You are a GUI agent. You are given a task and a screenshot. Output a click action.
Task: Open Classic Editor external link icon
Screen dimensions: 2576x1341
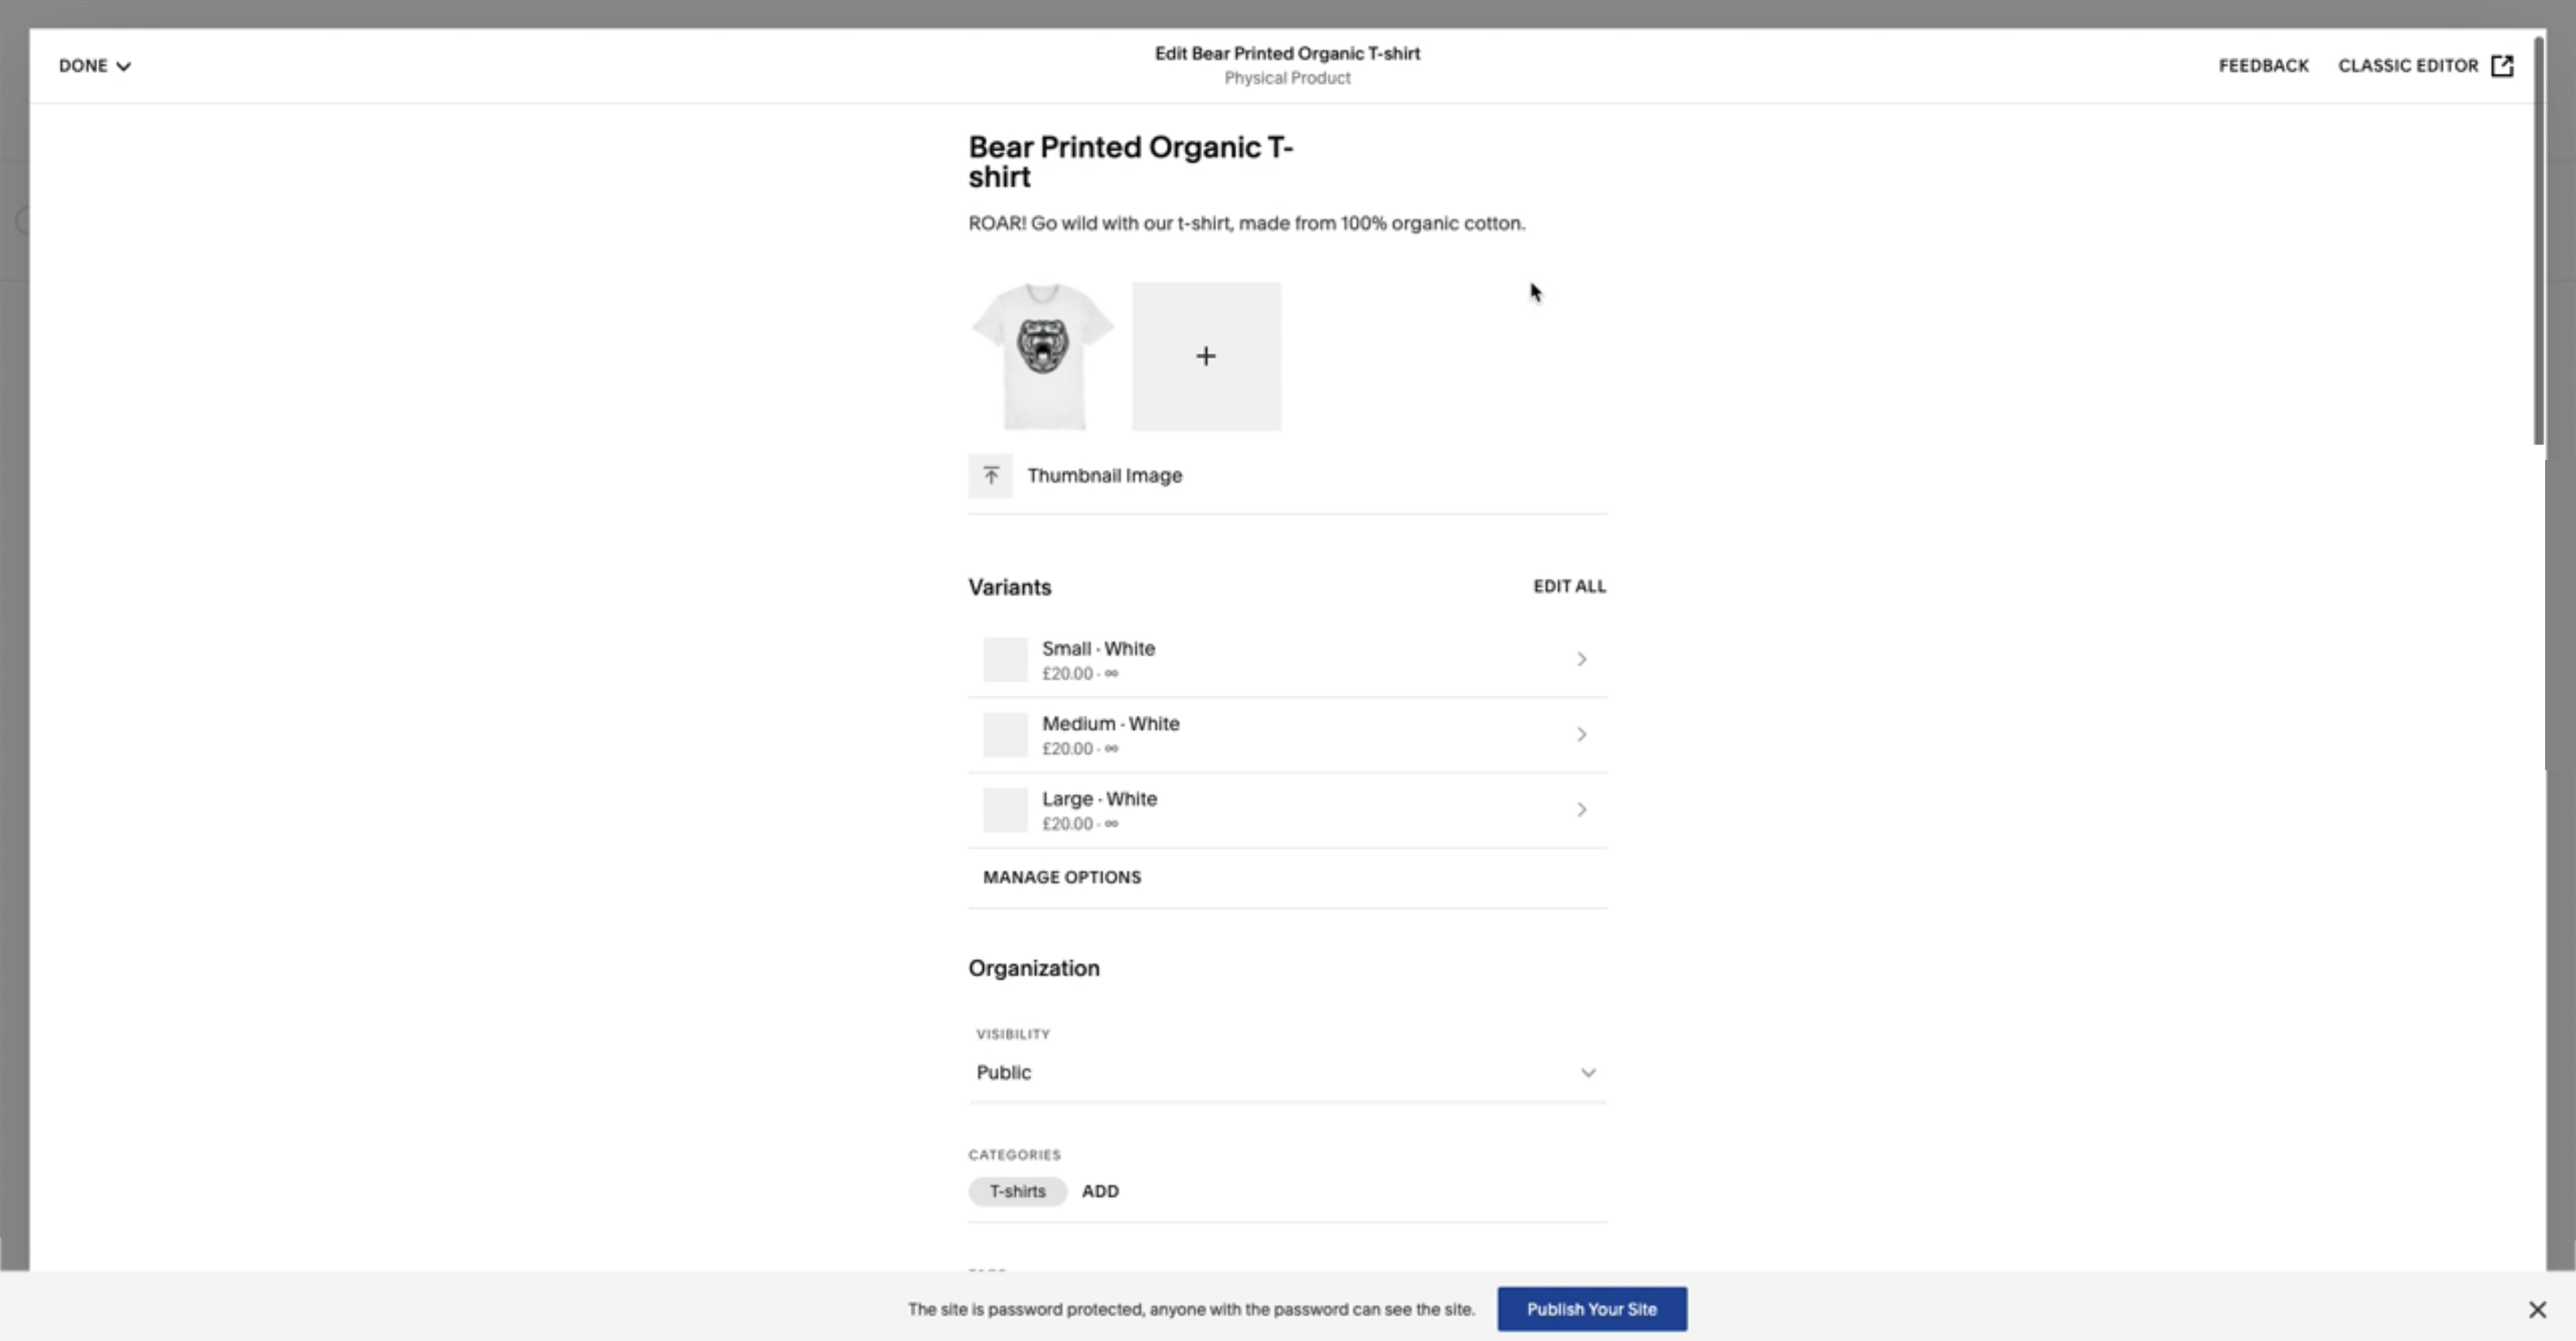2502,66
